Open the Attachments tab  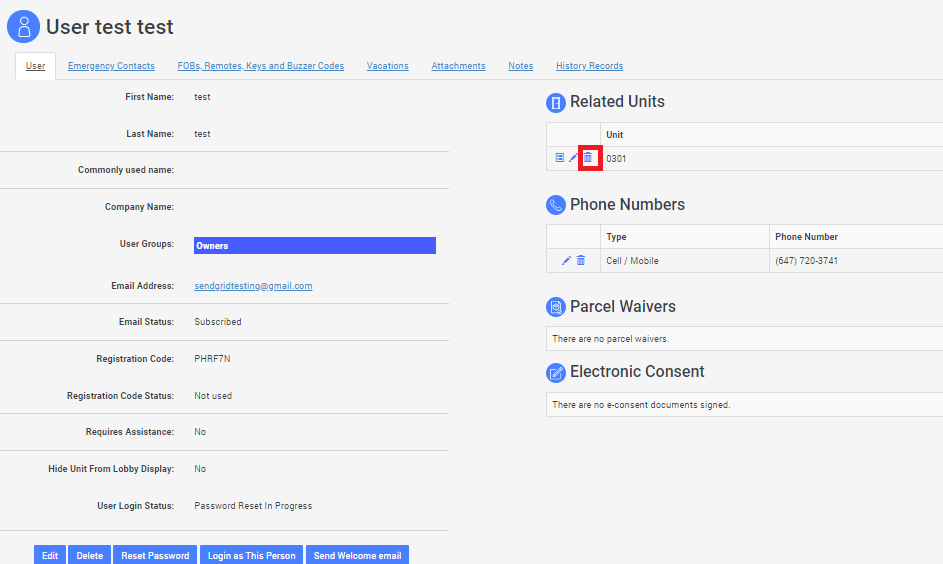(458, 66)
